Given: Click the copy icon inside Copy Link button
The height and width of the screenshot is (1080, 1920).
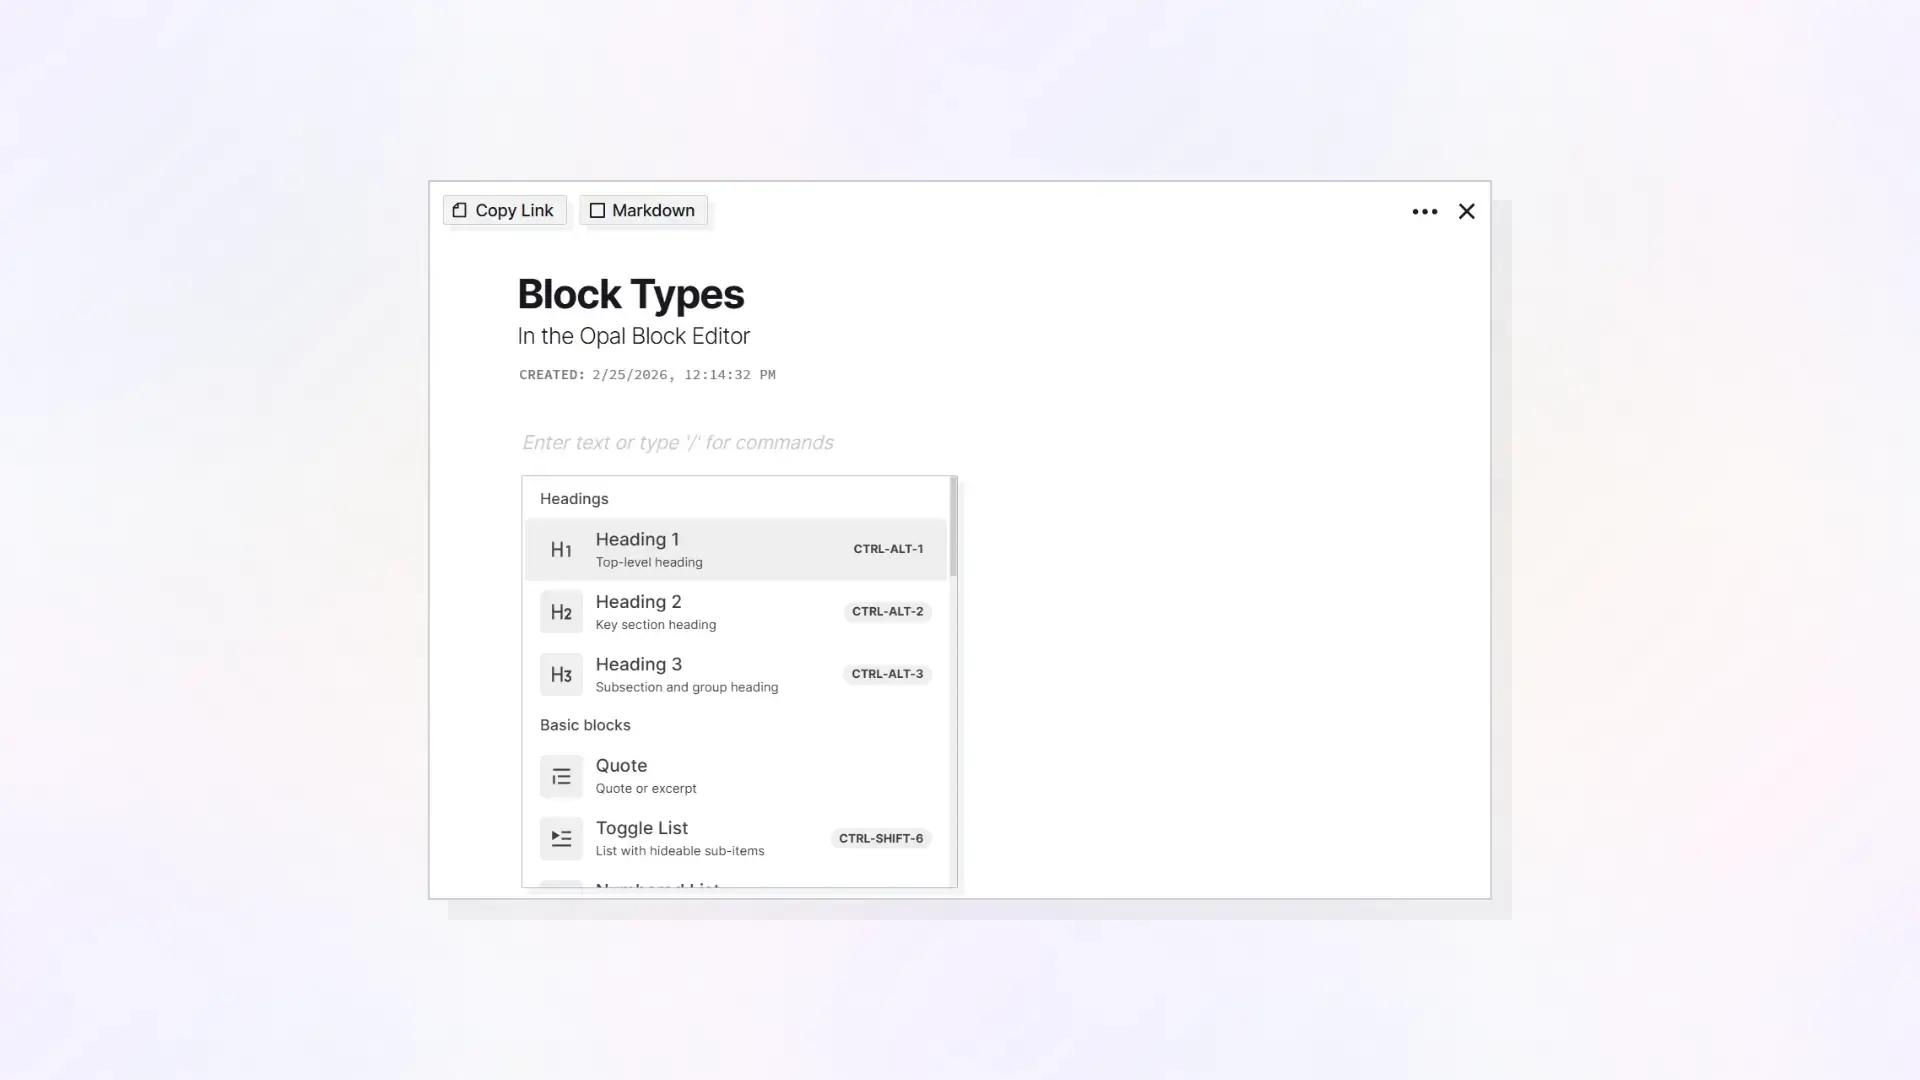Looking at the screenshot, I should click(x=461, y=210).
